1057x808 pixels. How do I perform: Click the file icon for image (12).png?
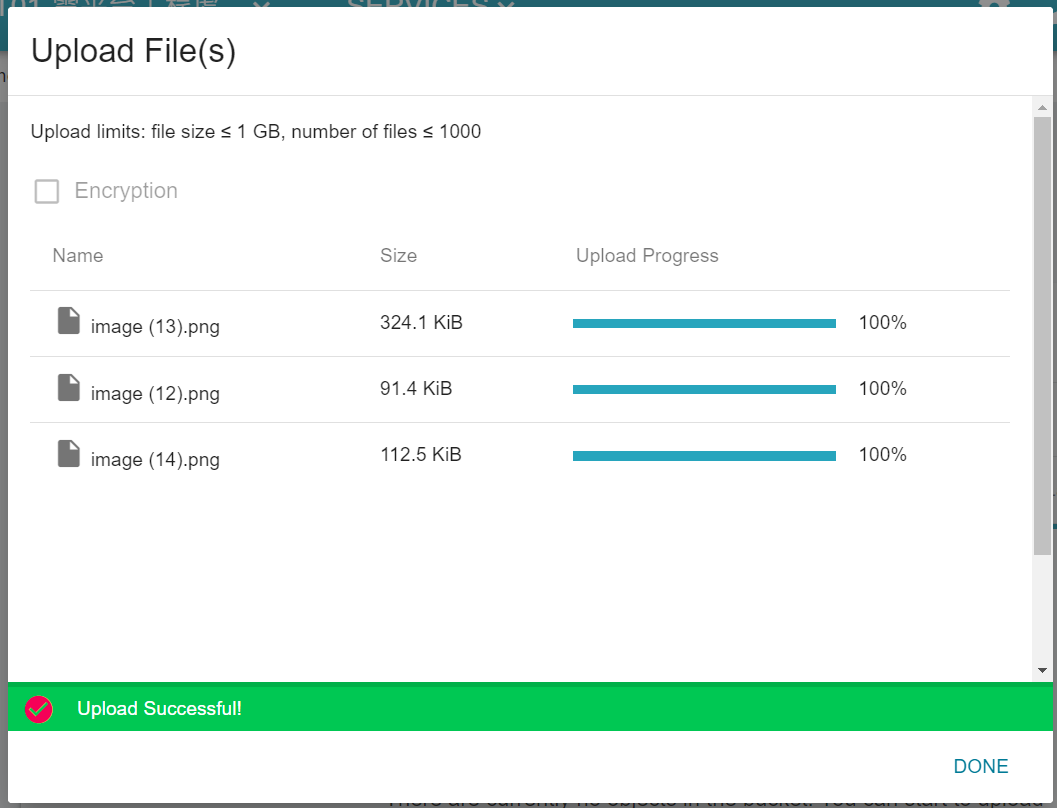tap(69, 387)
